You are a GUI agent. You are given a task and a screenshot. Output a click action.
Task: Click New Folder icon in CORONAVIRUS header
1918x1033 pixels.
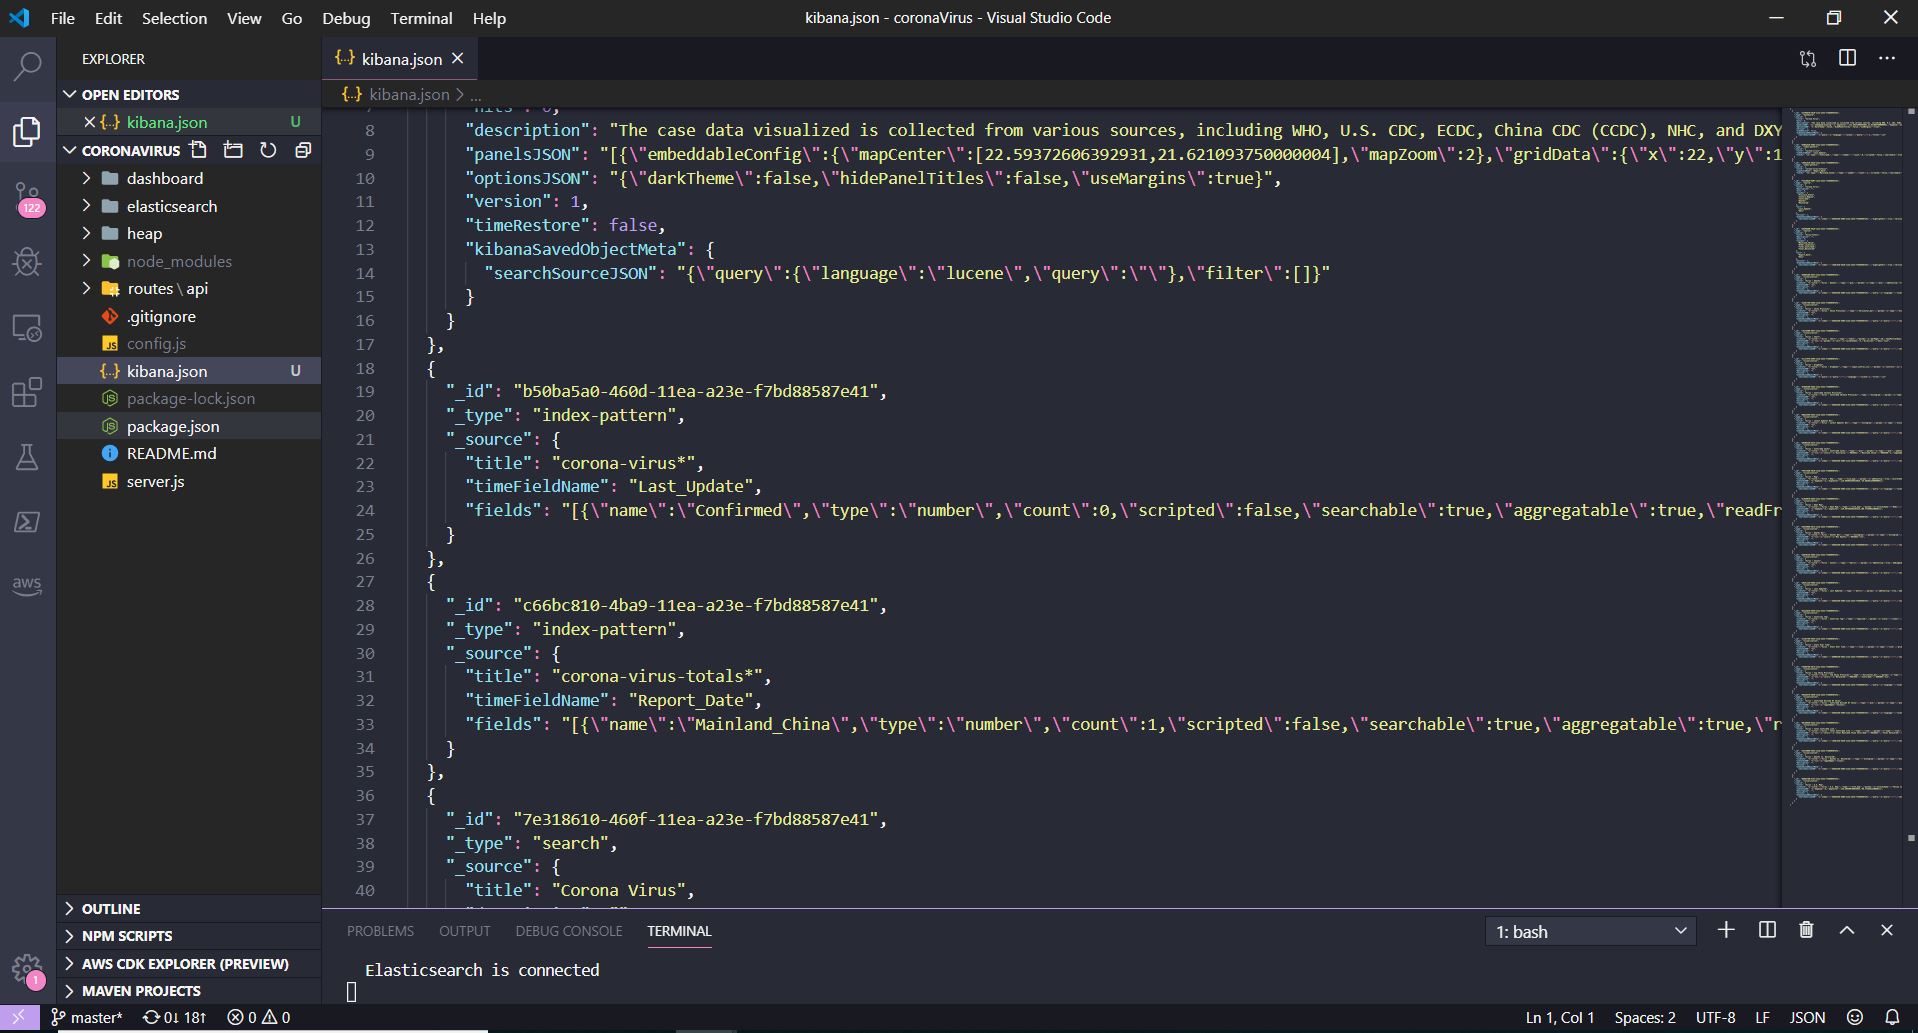click(233, 150)
